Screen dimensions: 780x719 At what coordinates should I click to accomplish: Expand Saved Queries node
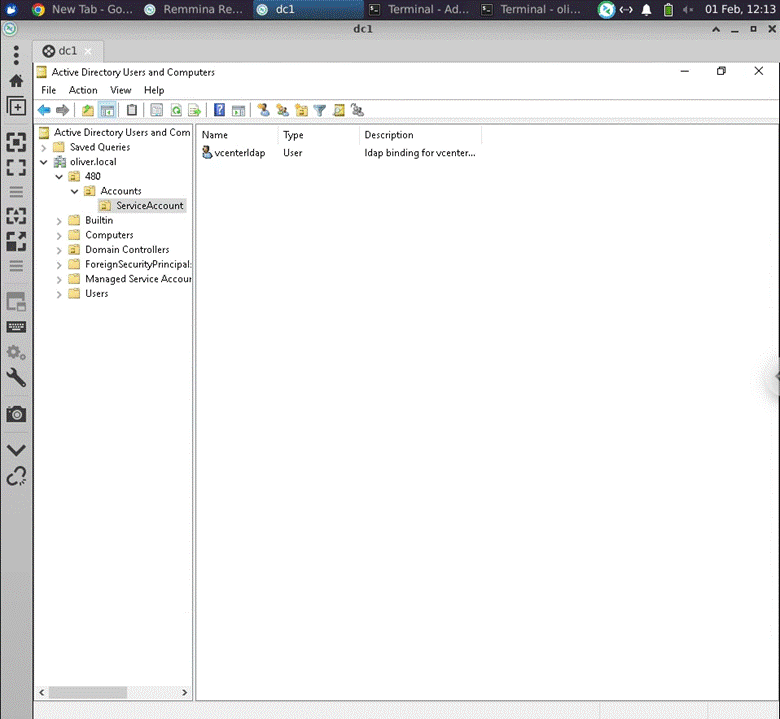pyautogui.click(x=43, y=148)
